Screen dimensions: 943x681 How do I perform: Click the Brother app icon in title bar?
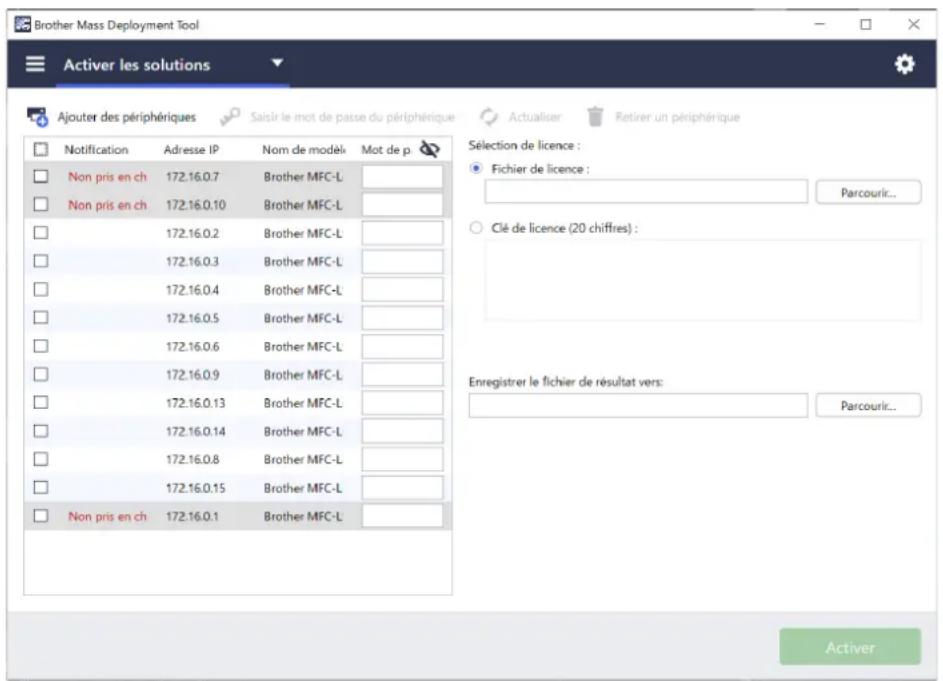tap(22, 24)
